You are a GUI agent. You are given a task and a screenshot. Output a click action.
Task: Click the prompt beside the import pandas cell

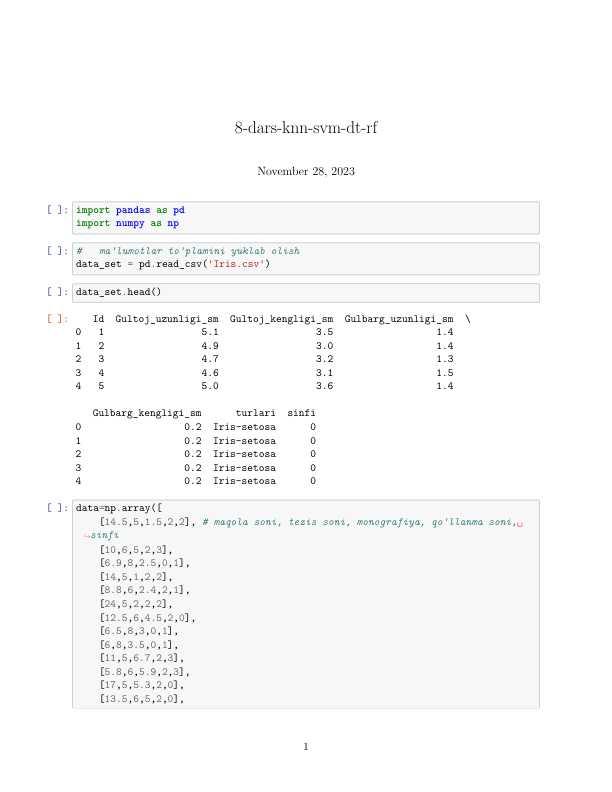[57, 211]
